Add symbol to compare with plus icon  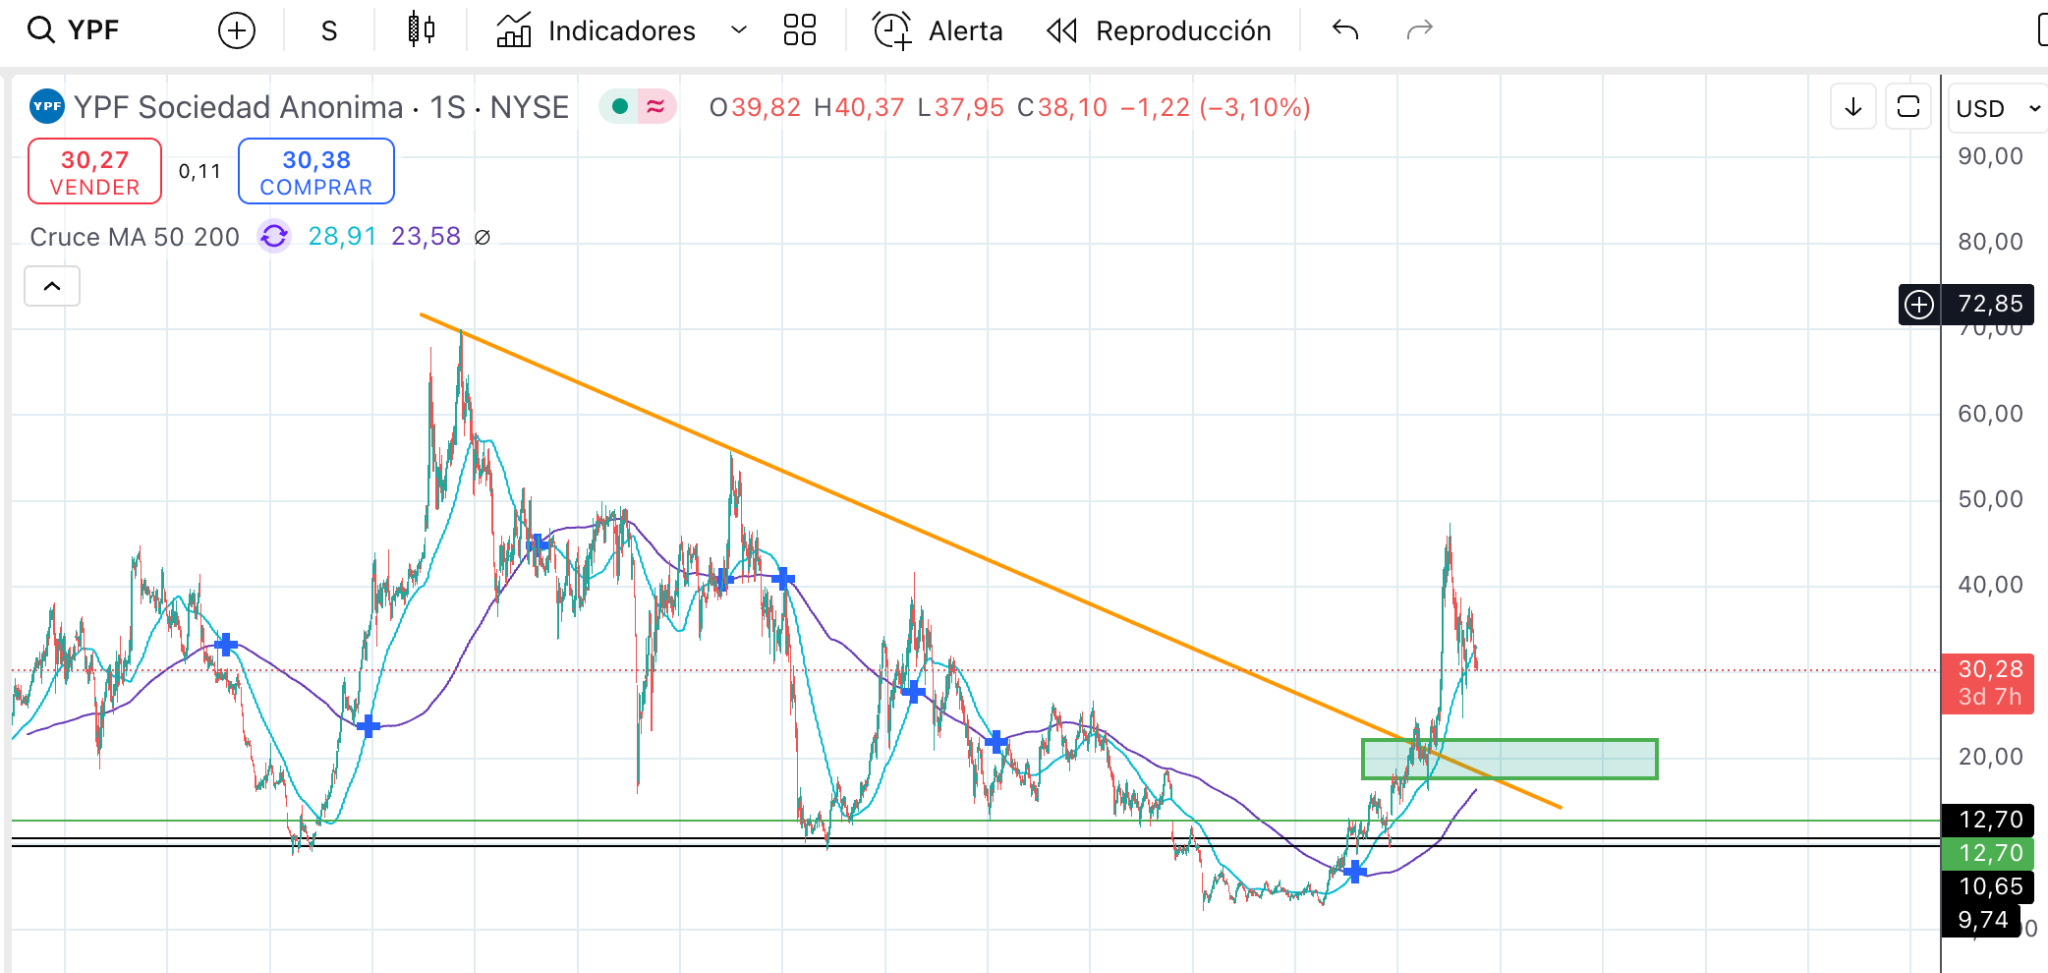[x=237, y=31]
